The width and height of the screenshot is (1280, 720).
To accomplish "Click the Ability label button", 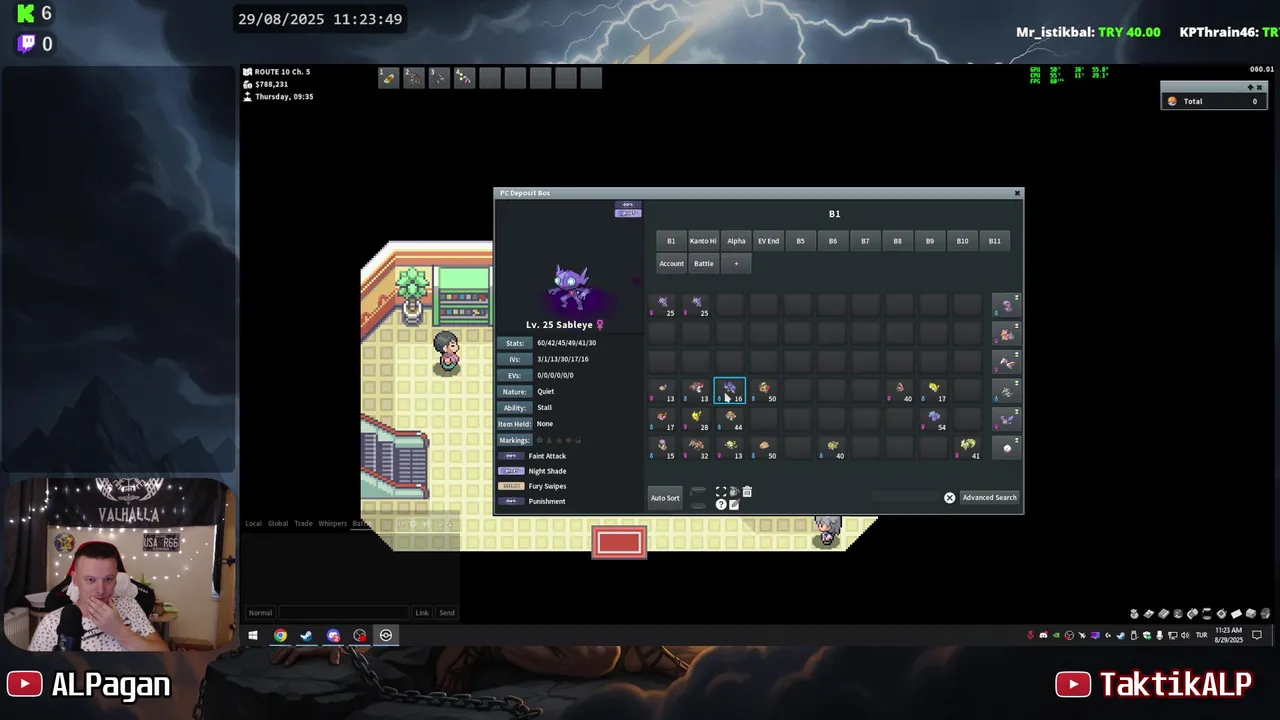I will coord(514,408).
